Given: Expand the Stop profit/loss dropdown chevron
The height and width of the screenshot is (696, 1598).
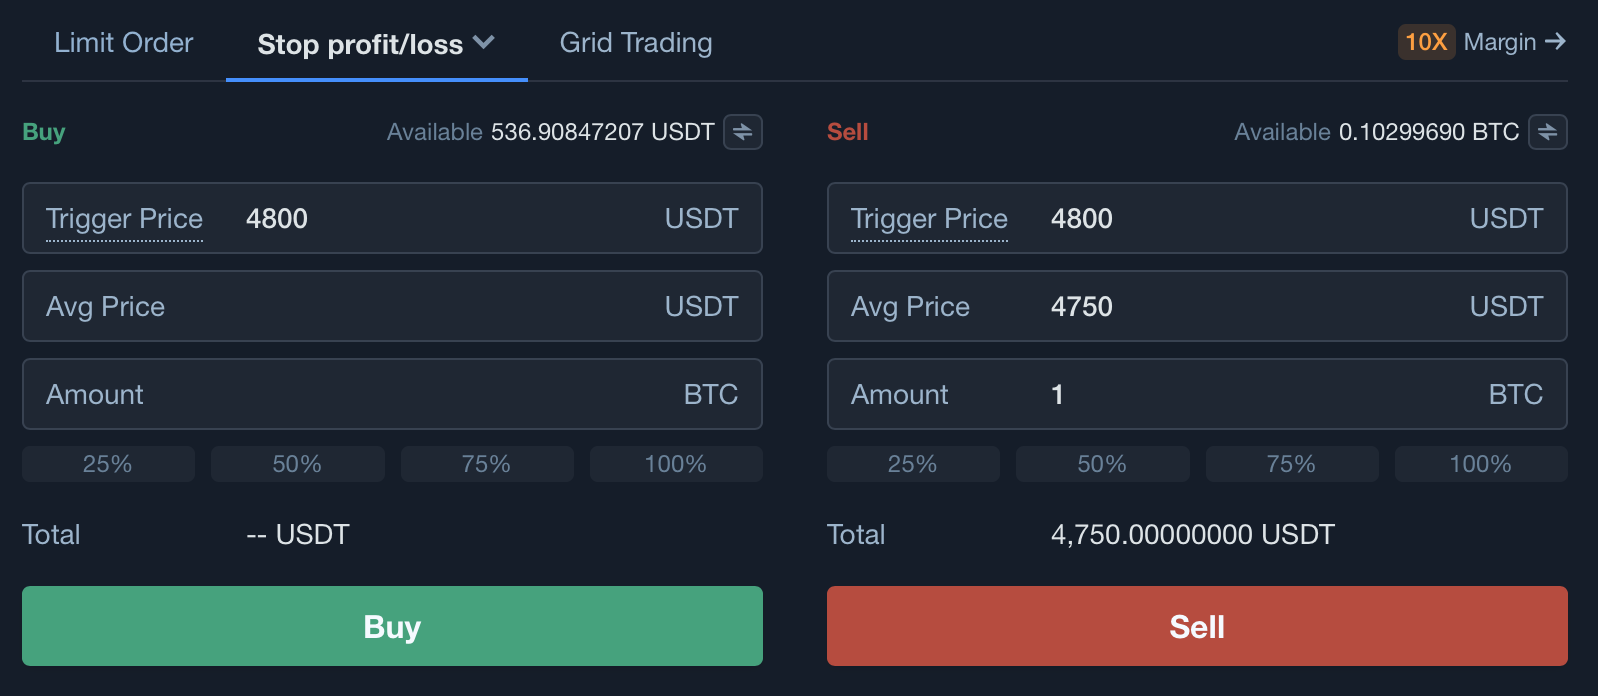Looking at the screenshot, I should point(484,43).
